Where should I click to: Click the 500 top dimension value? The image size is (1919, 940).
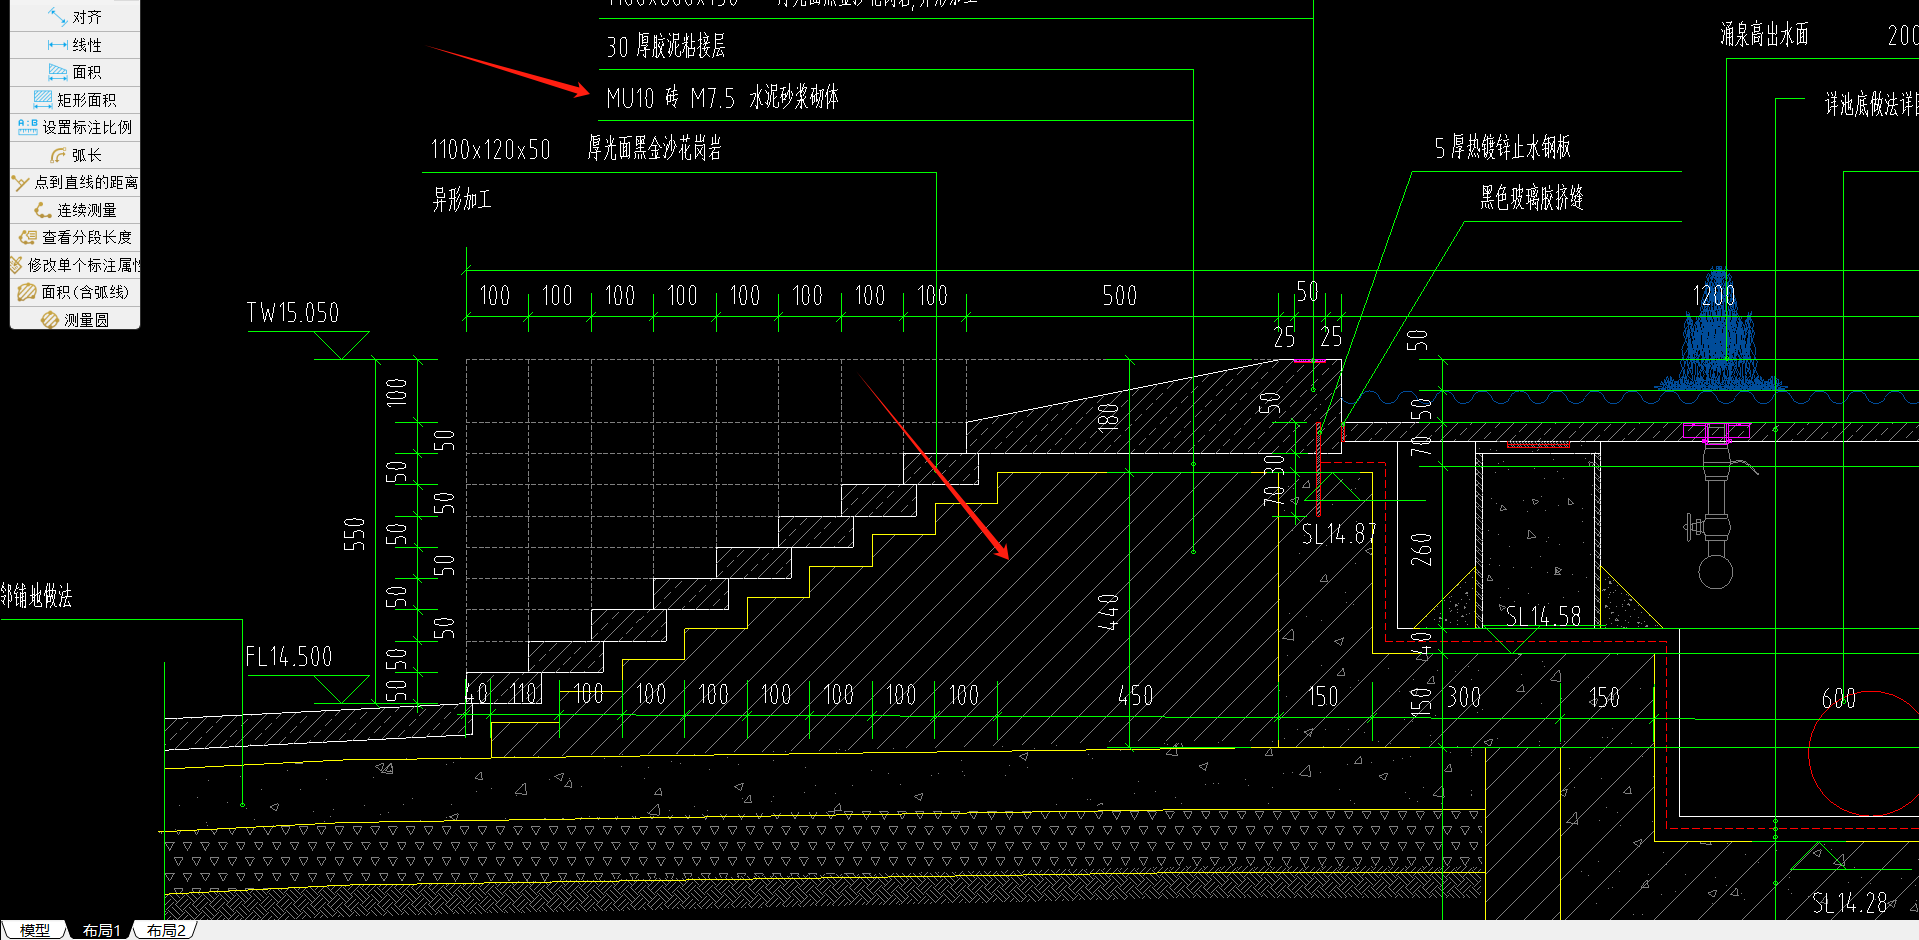1119,296
